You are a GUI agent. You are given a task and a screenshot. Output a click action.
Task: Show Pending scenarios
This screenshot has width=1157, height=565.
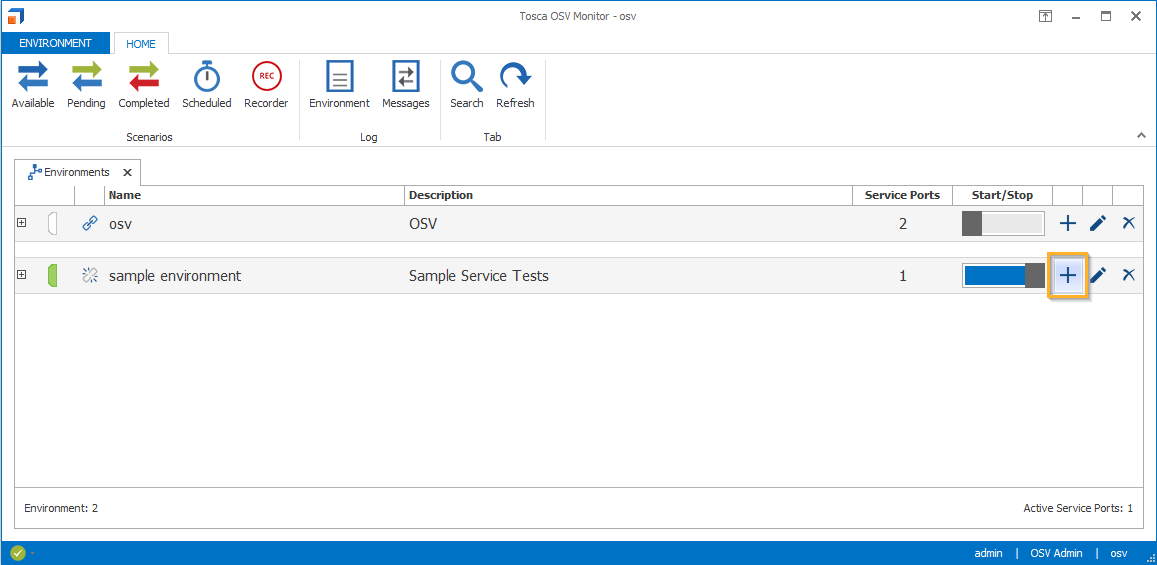tap(86, 85)
